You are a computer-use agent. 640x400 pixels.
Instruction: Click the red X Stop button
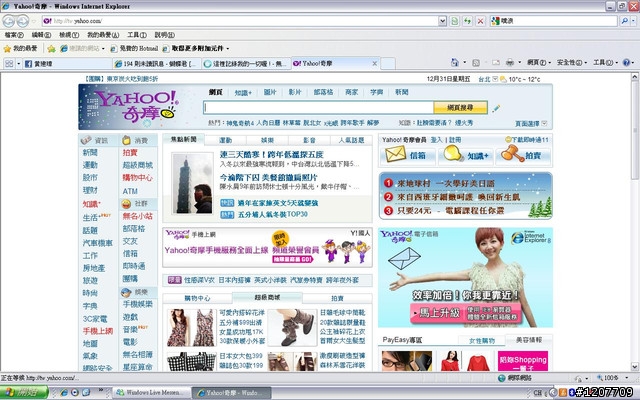coord(480,21)
